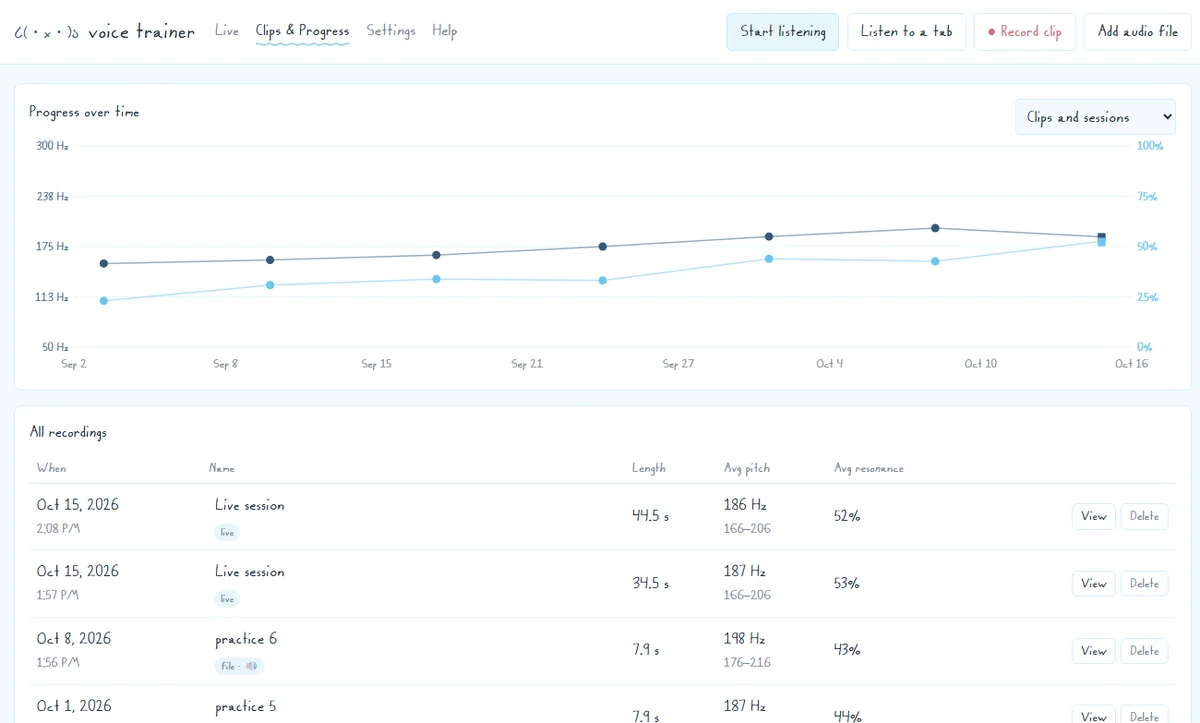Delete the 2:08 PM Live session recording
1200x723 pixels.
[1144, 516]
